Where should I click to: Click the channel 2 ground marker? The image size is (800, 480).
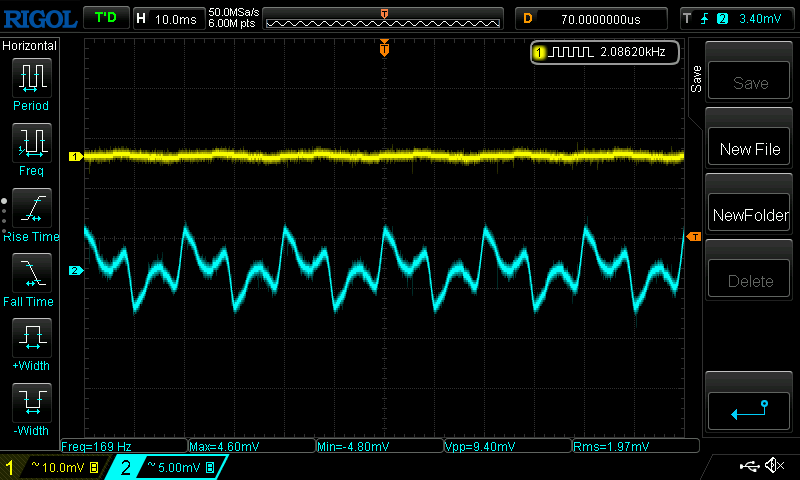coord(76,270)
